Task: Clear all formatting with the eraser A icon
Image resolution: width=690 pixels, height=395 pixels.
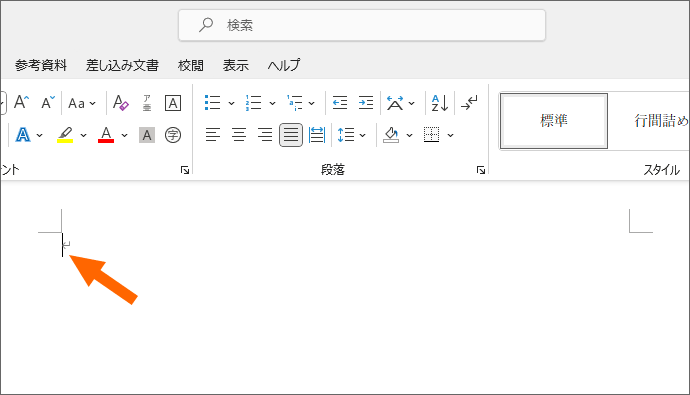Action: (121, 103)
